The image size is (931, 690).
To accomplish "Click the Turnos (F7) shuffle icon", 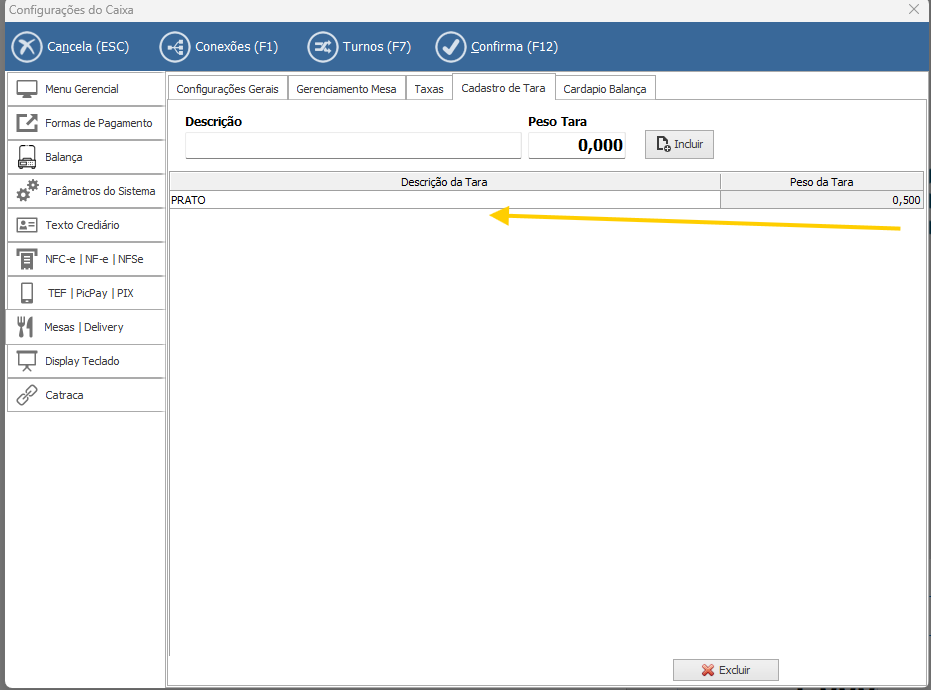I will click(322, 47).
